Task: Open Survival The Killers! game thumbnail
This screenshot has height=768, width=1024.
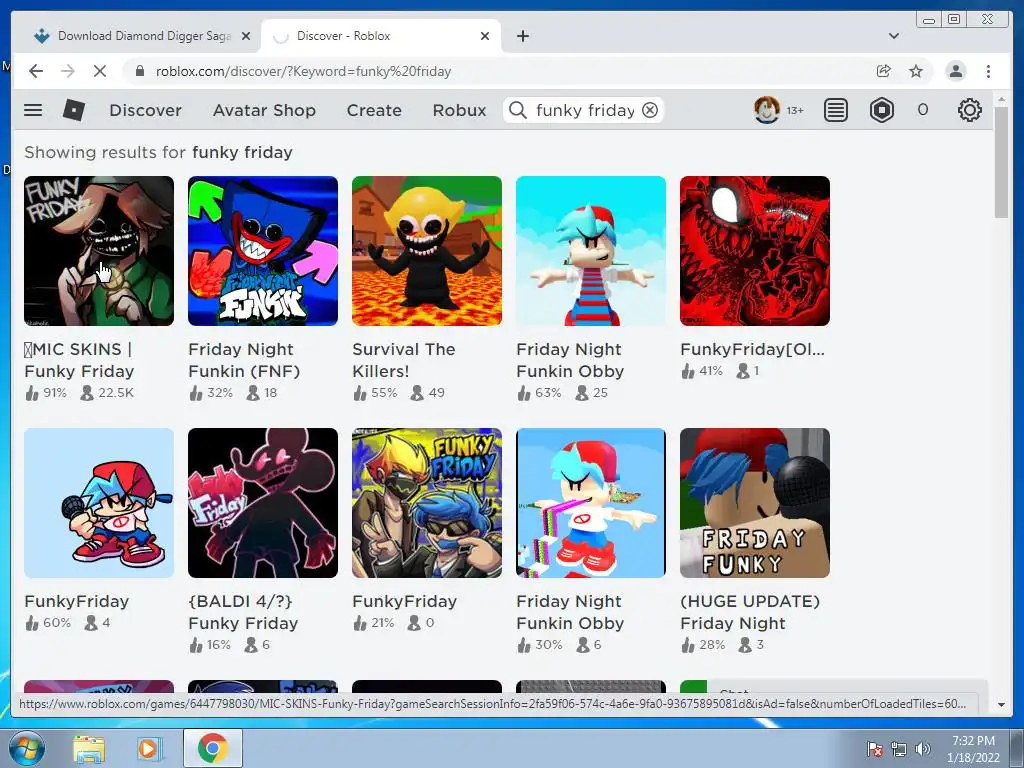Action: coord(427,251)
